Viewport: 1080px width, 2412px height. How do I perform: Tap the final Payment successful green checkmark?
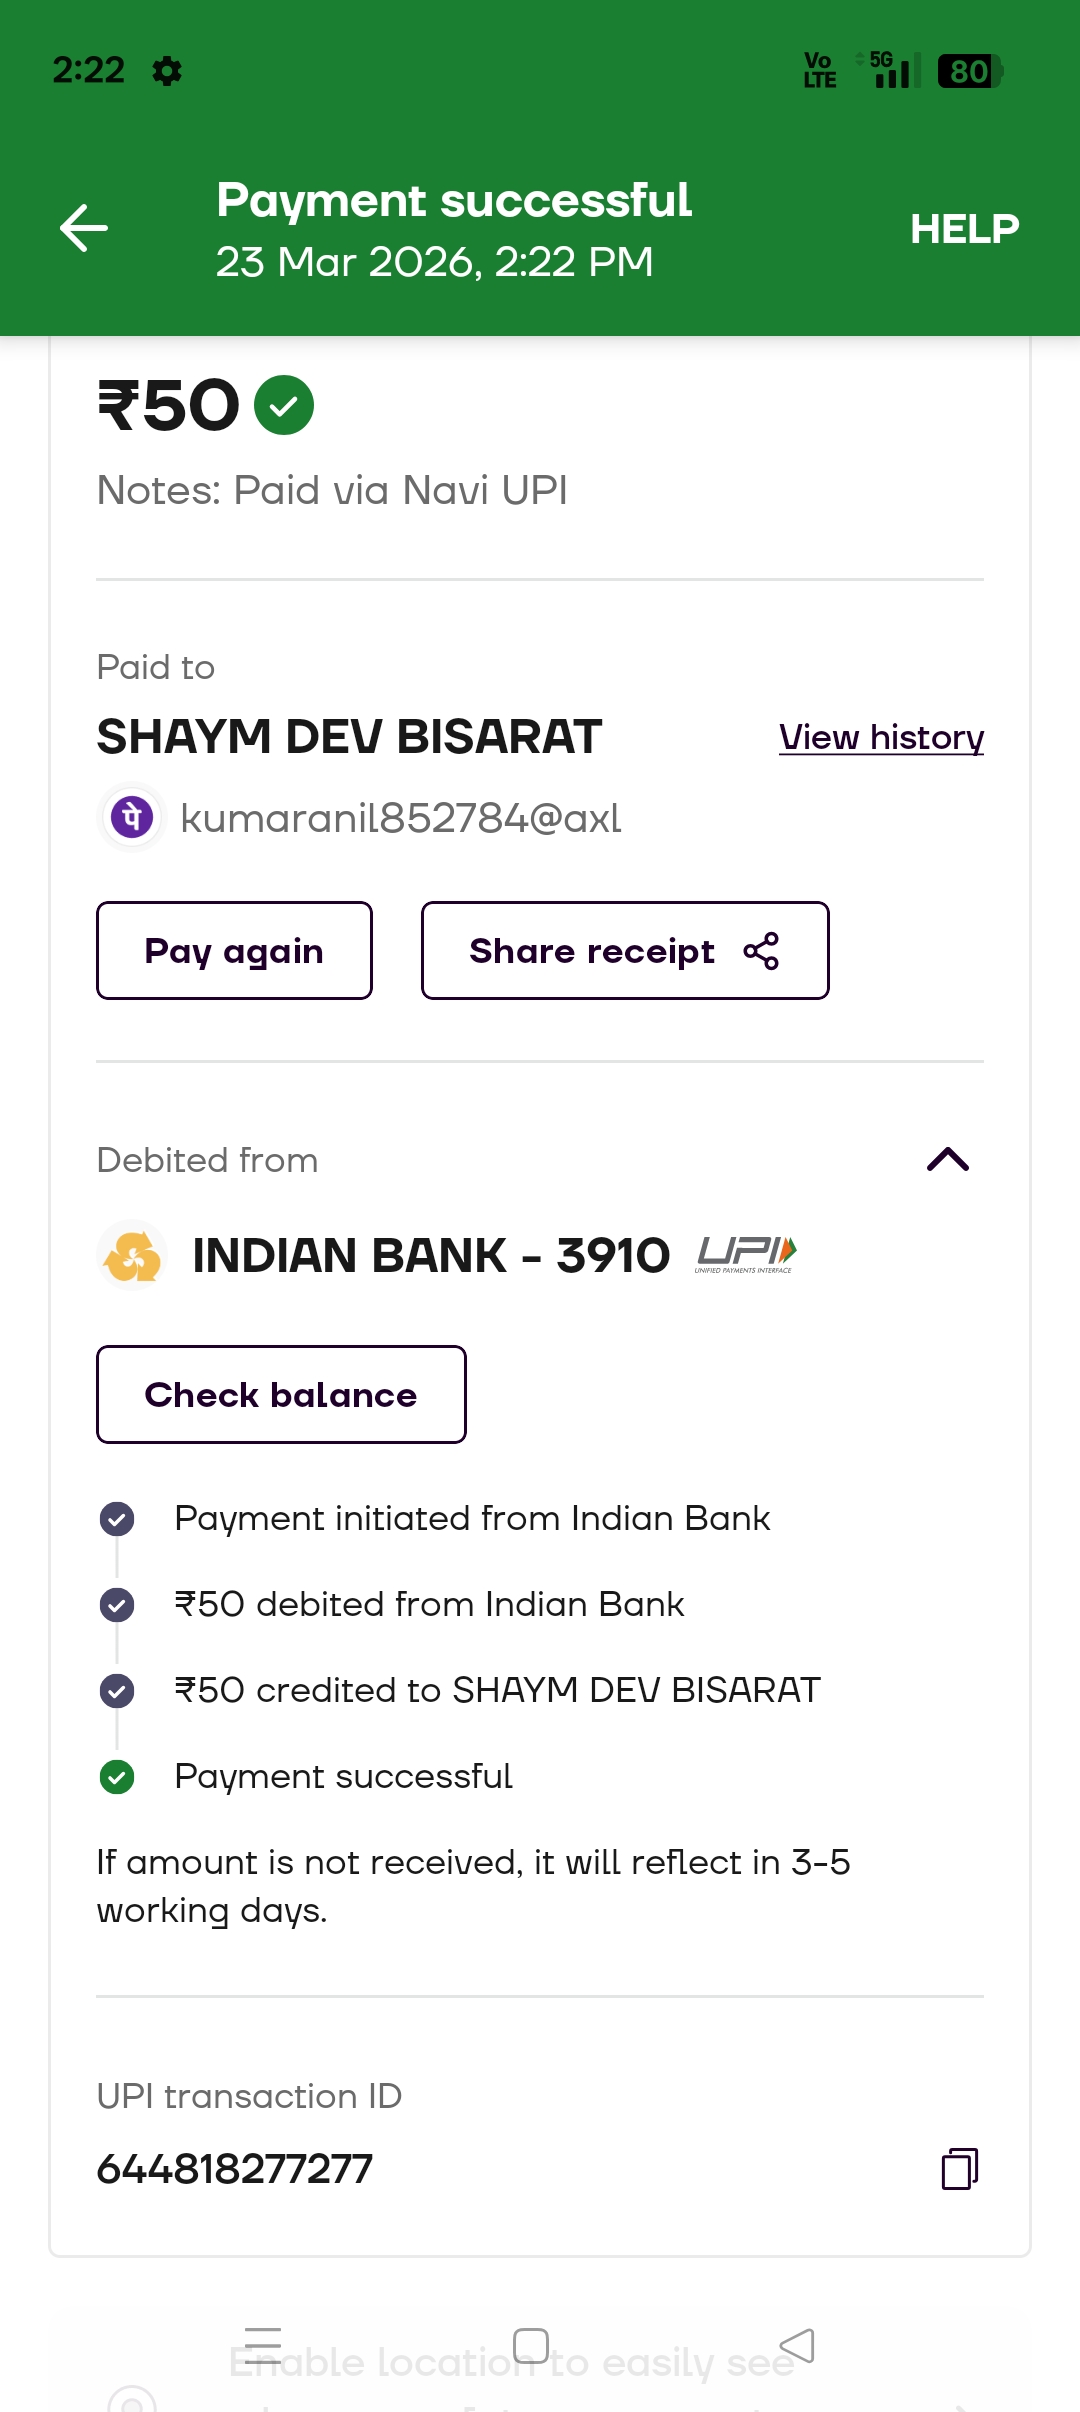pyautogui.click(x=117, y=1777)
